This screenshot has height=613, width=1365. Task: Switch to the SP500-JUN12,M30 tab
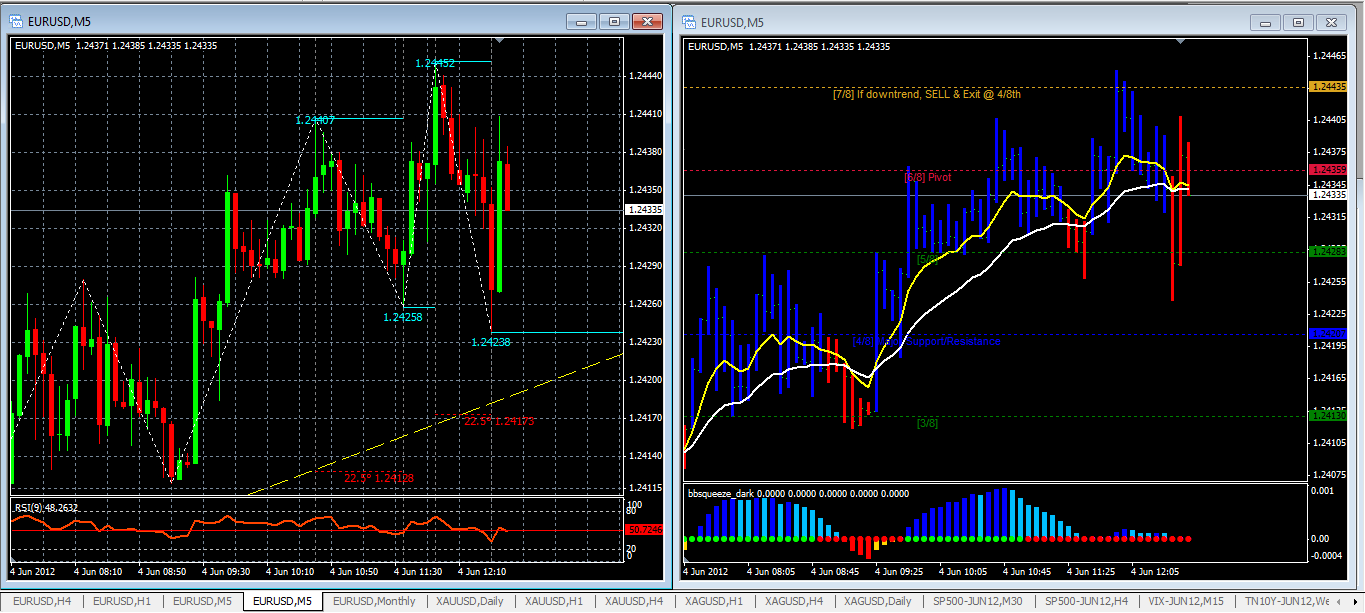pyautogui.click(x=979, y=601)
